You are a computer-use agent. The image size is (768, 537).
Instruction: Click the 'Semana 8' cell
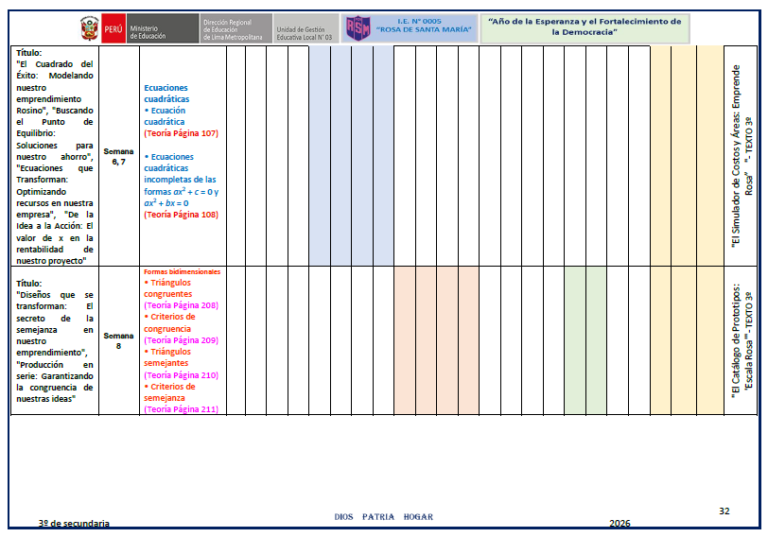[x=119, y=341]
